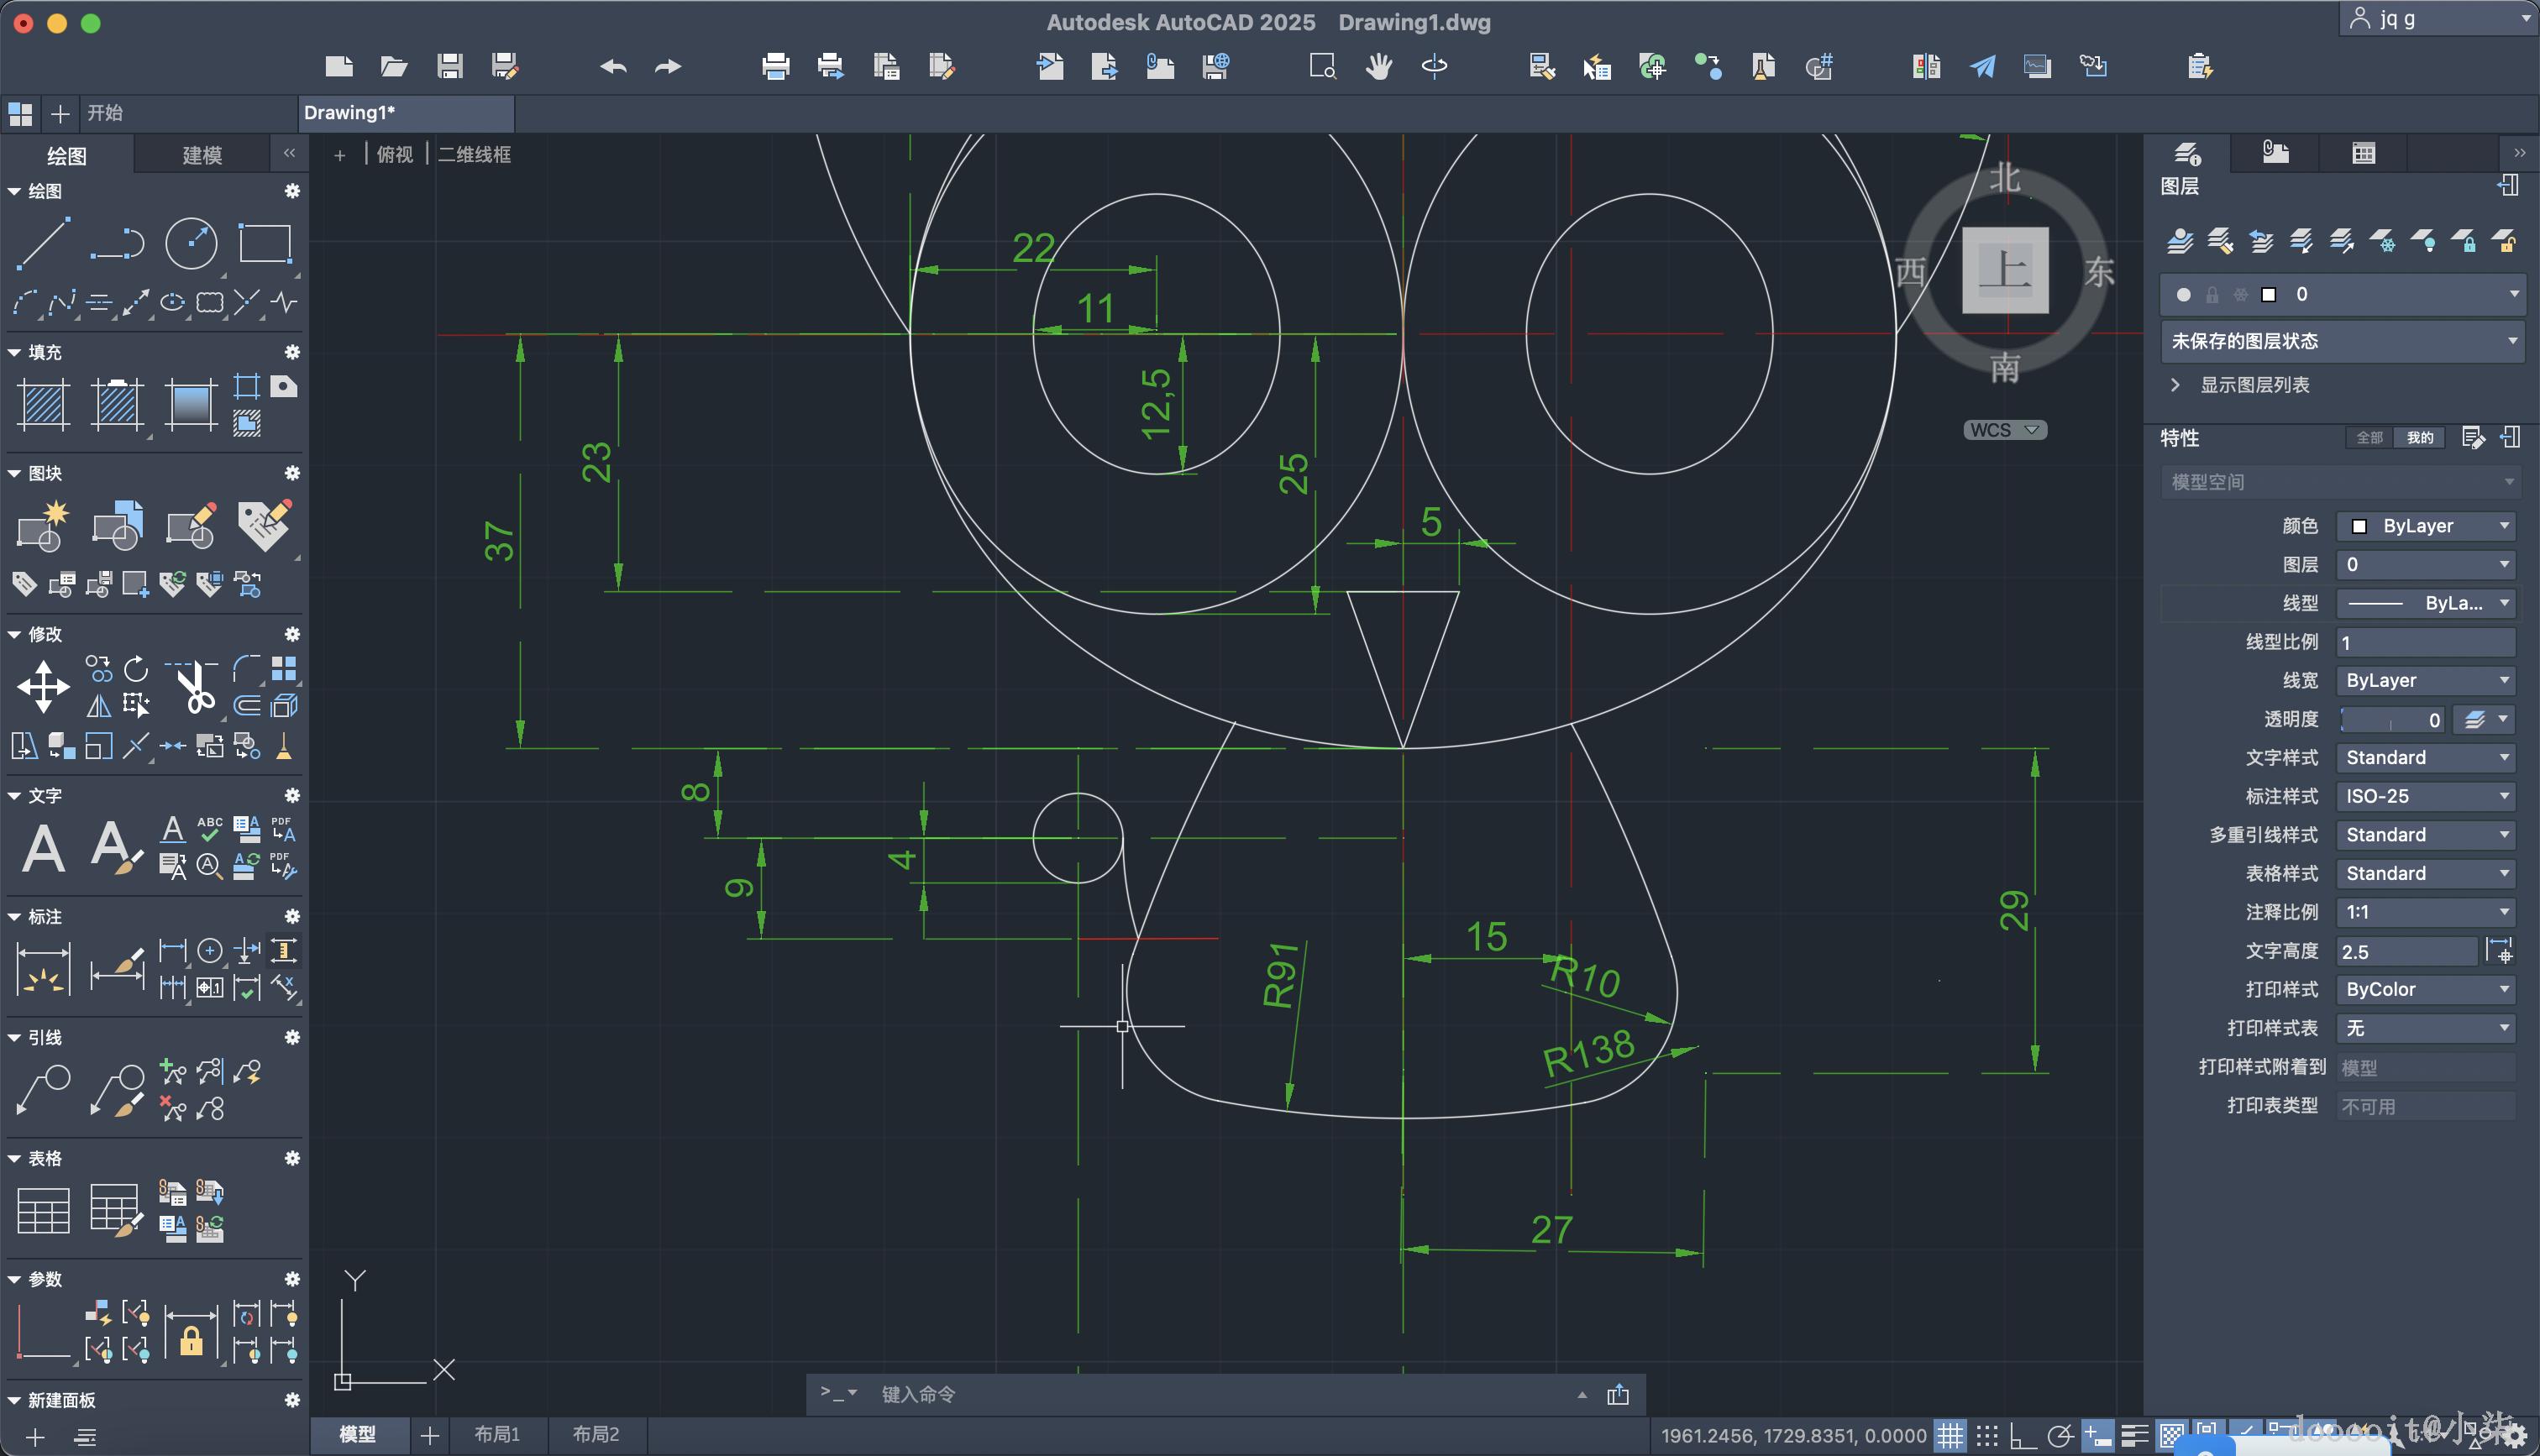The height and width of the screenshot is (1456, 2540).
Task: Activate the Move tool in Modify panel
Action: pos(43,687)
